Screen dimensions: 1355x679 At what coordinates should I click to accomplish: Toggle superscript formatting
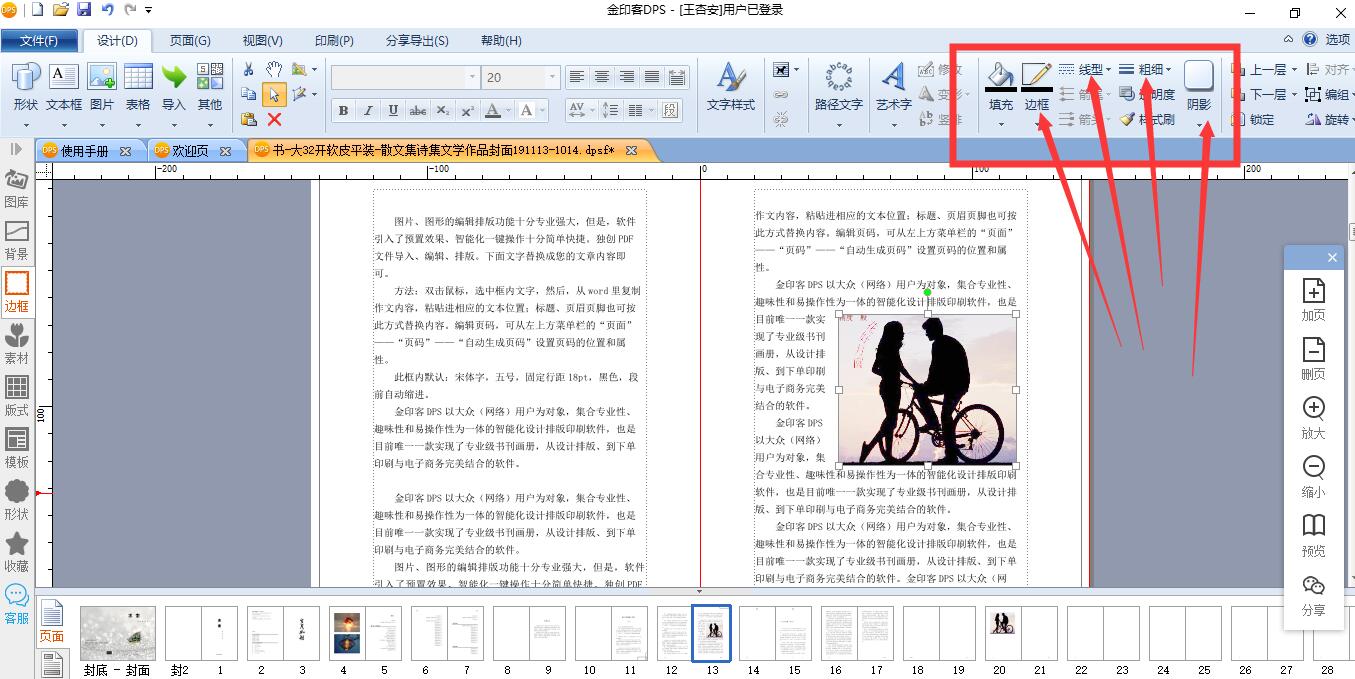(468, 110)
